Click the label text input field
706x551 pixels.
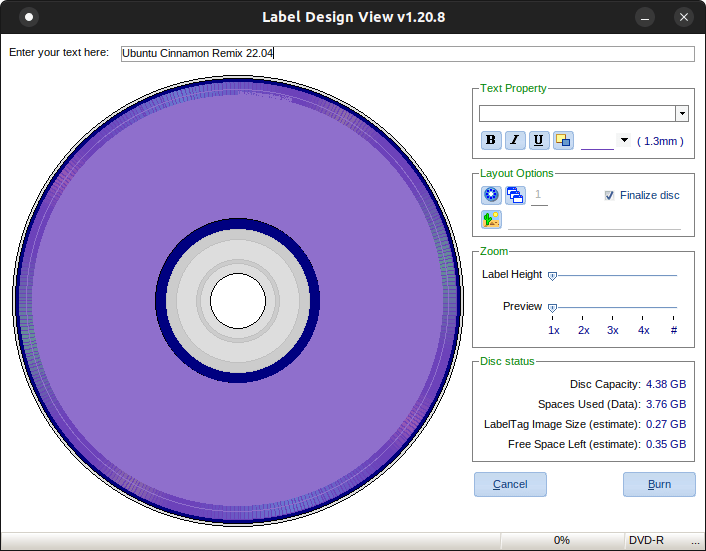(407, 54)
